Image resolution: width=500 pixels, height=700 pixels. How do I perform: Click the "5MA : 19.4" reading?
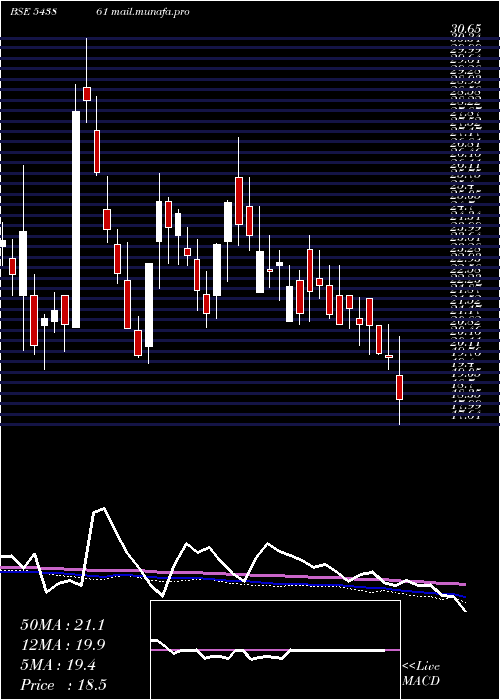[x=58, y=665]
